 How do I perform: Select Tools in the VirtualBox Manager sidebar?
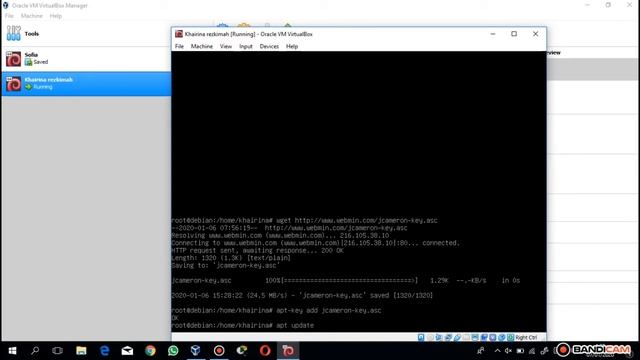[86, 34]
